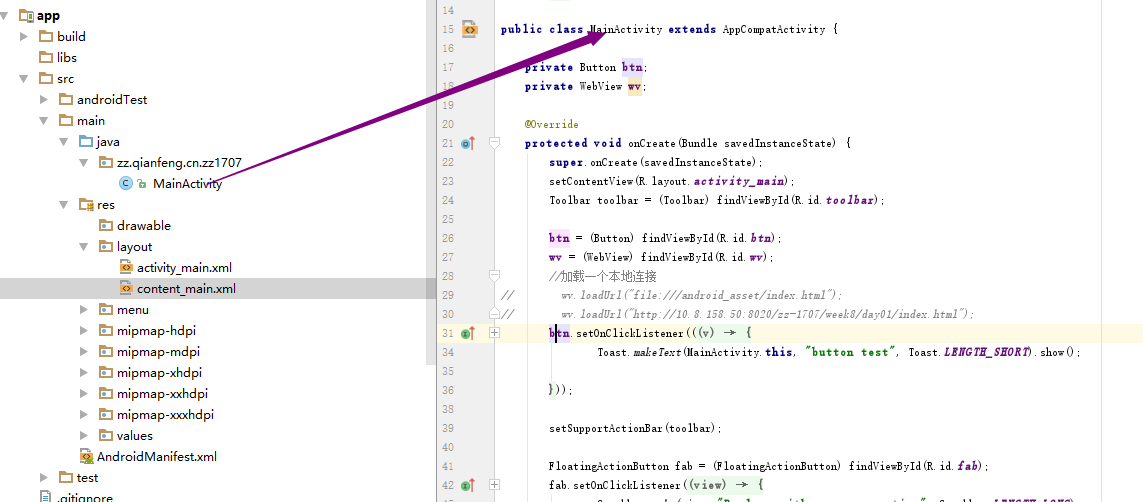Click the activity_main reference on line 23
Screen dimensions: 1143x502
click(x=739, y=181)
